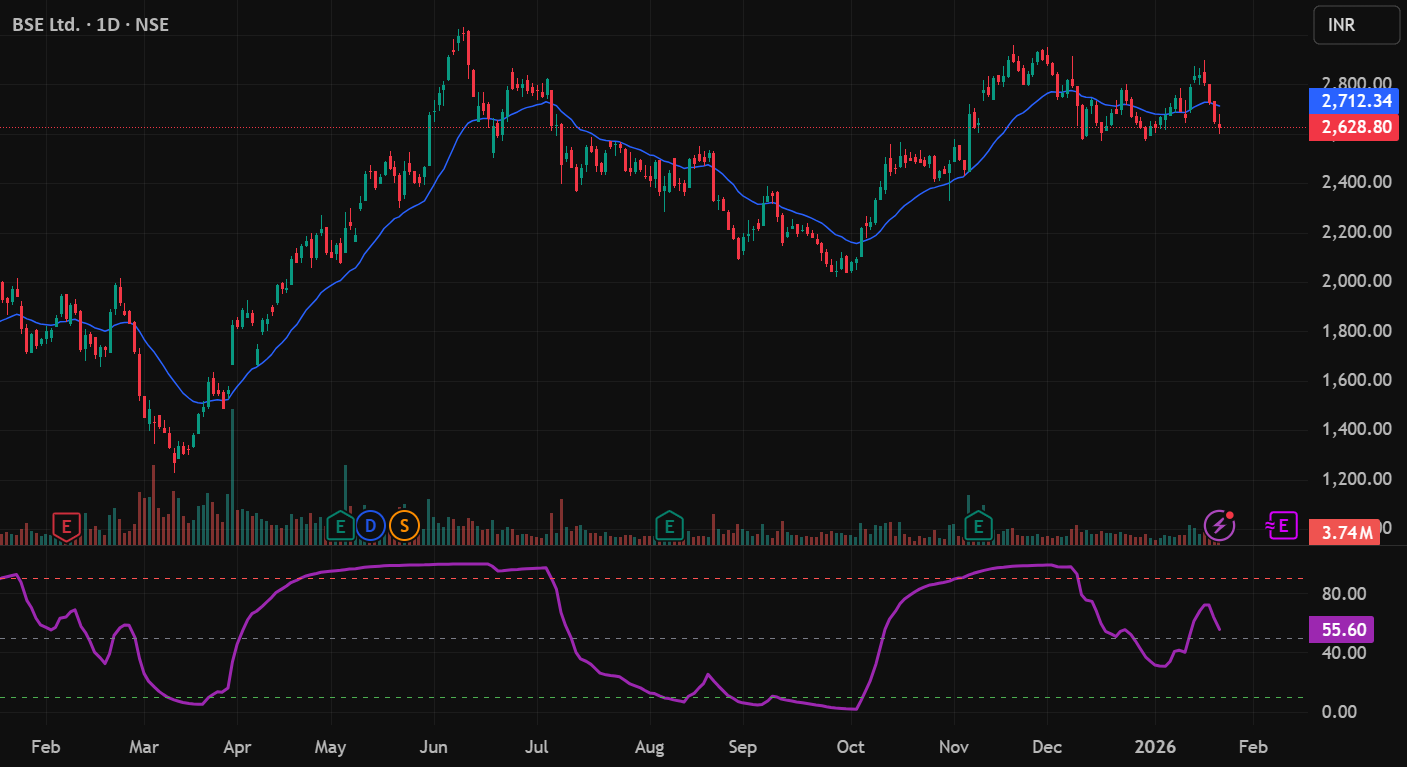
Task: Click the ≈E estimated earnings icon
Action: pyautogui.click(x=1282, y=525)
